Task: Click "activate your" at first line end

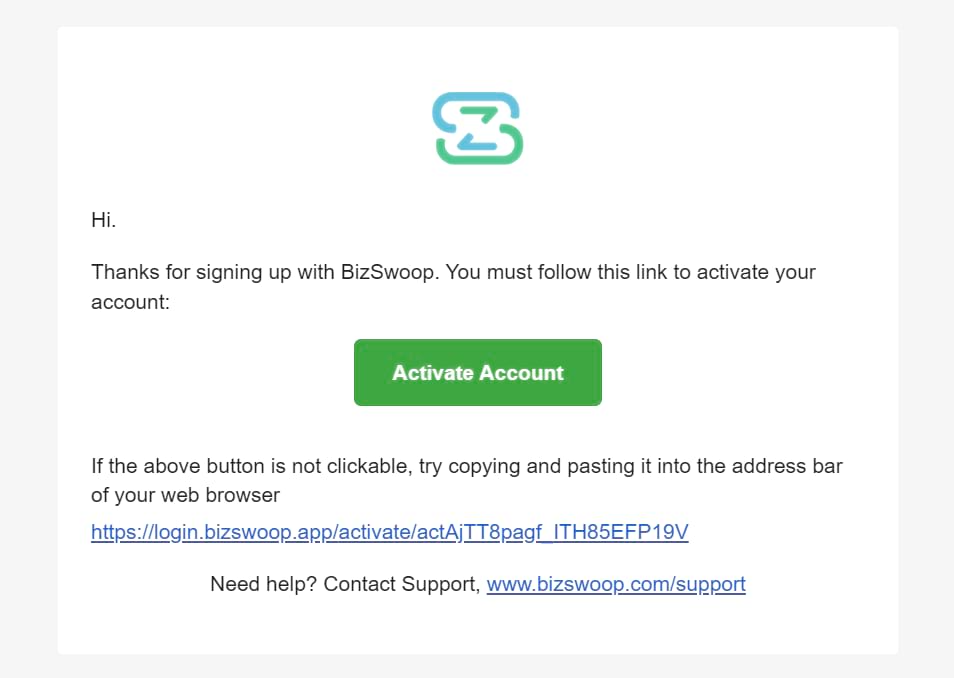Action: [x=756, y=272]
